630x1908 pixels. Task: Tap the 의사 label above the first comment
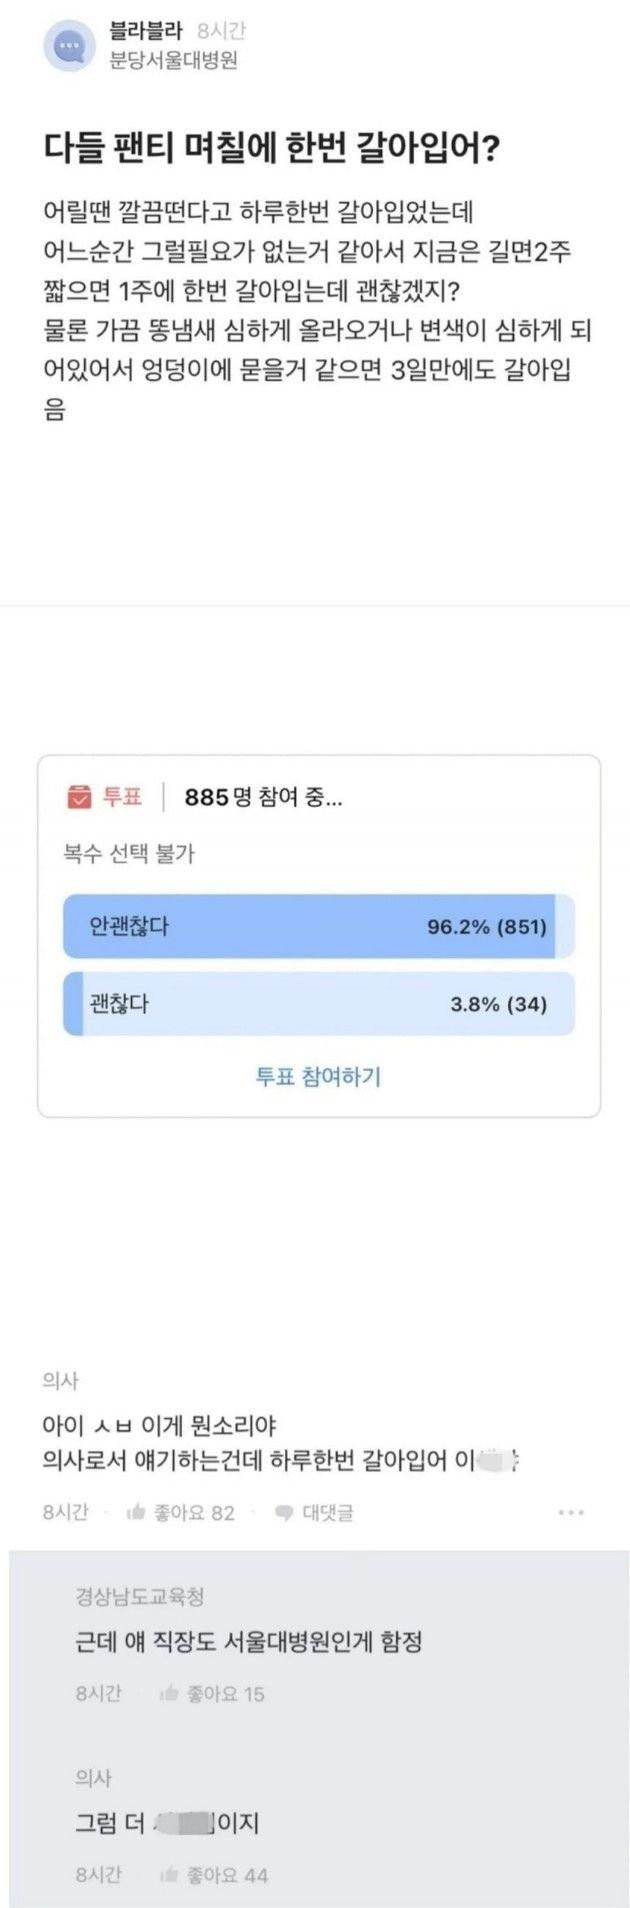(x=60, y=1381)
